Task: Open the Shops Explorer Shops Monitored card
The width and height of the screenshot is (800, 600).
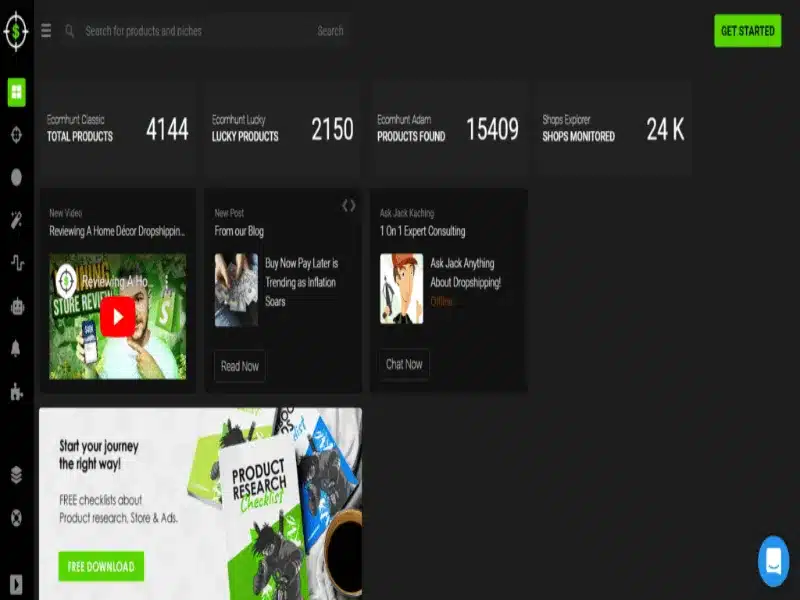Action: click(614, 128)
